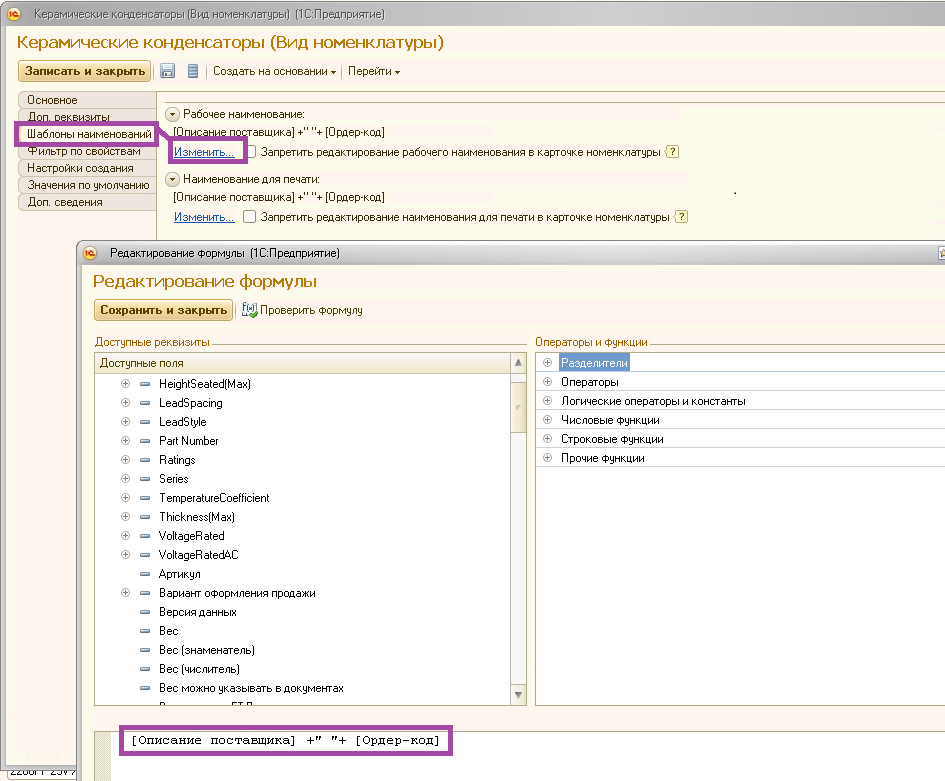The image size is (945, 781).
Task: Open the Перейти dropdown menu
Action: click(x=373, y=71)
